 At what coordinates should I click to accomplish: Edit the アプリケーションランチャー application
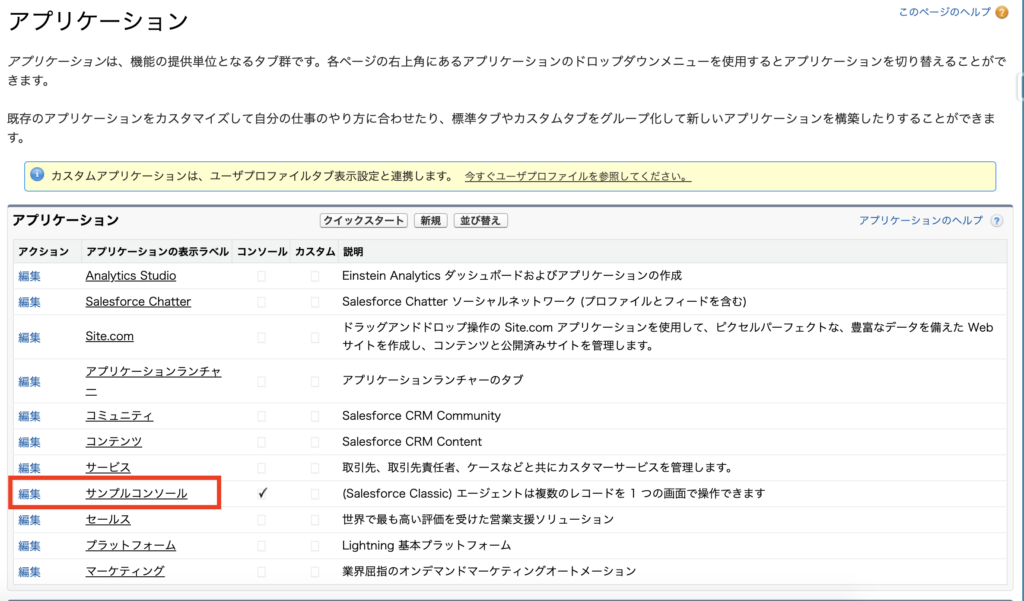29,382
